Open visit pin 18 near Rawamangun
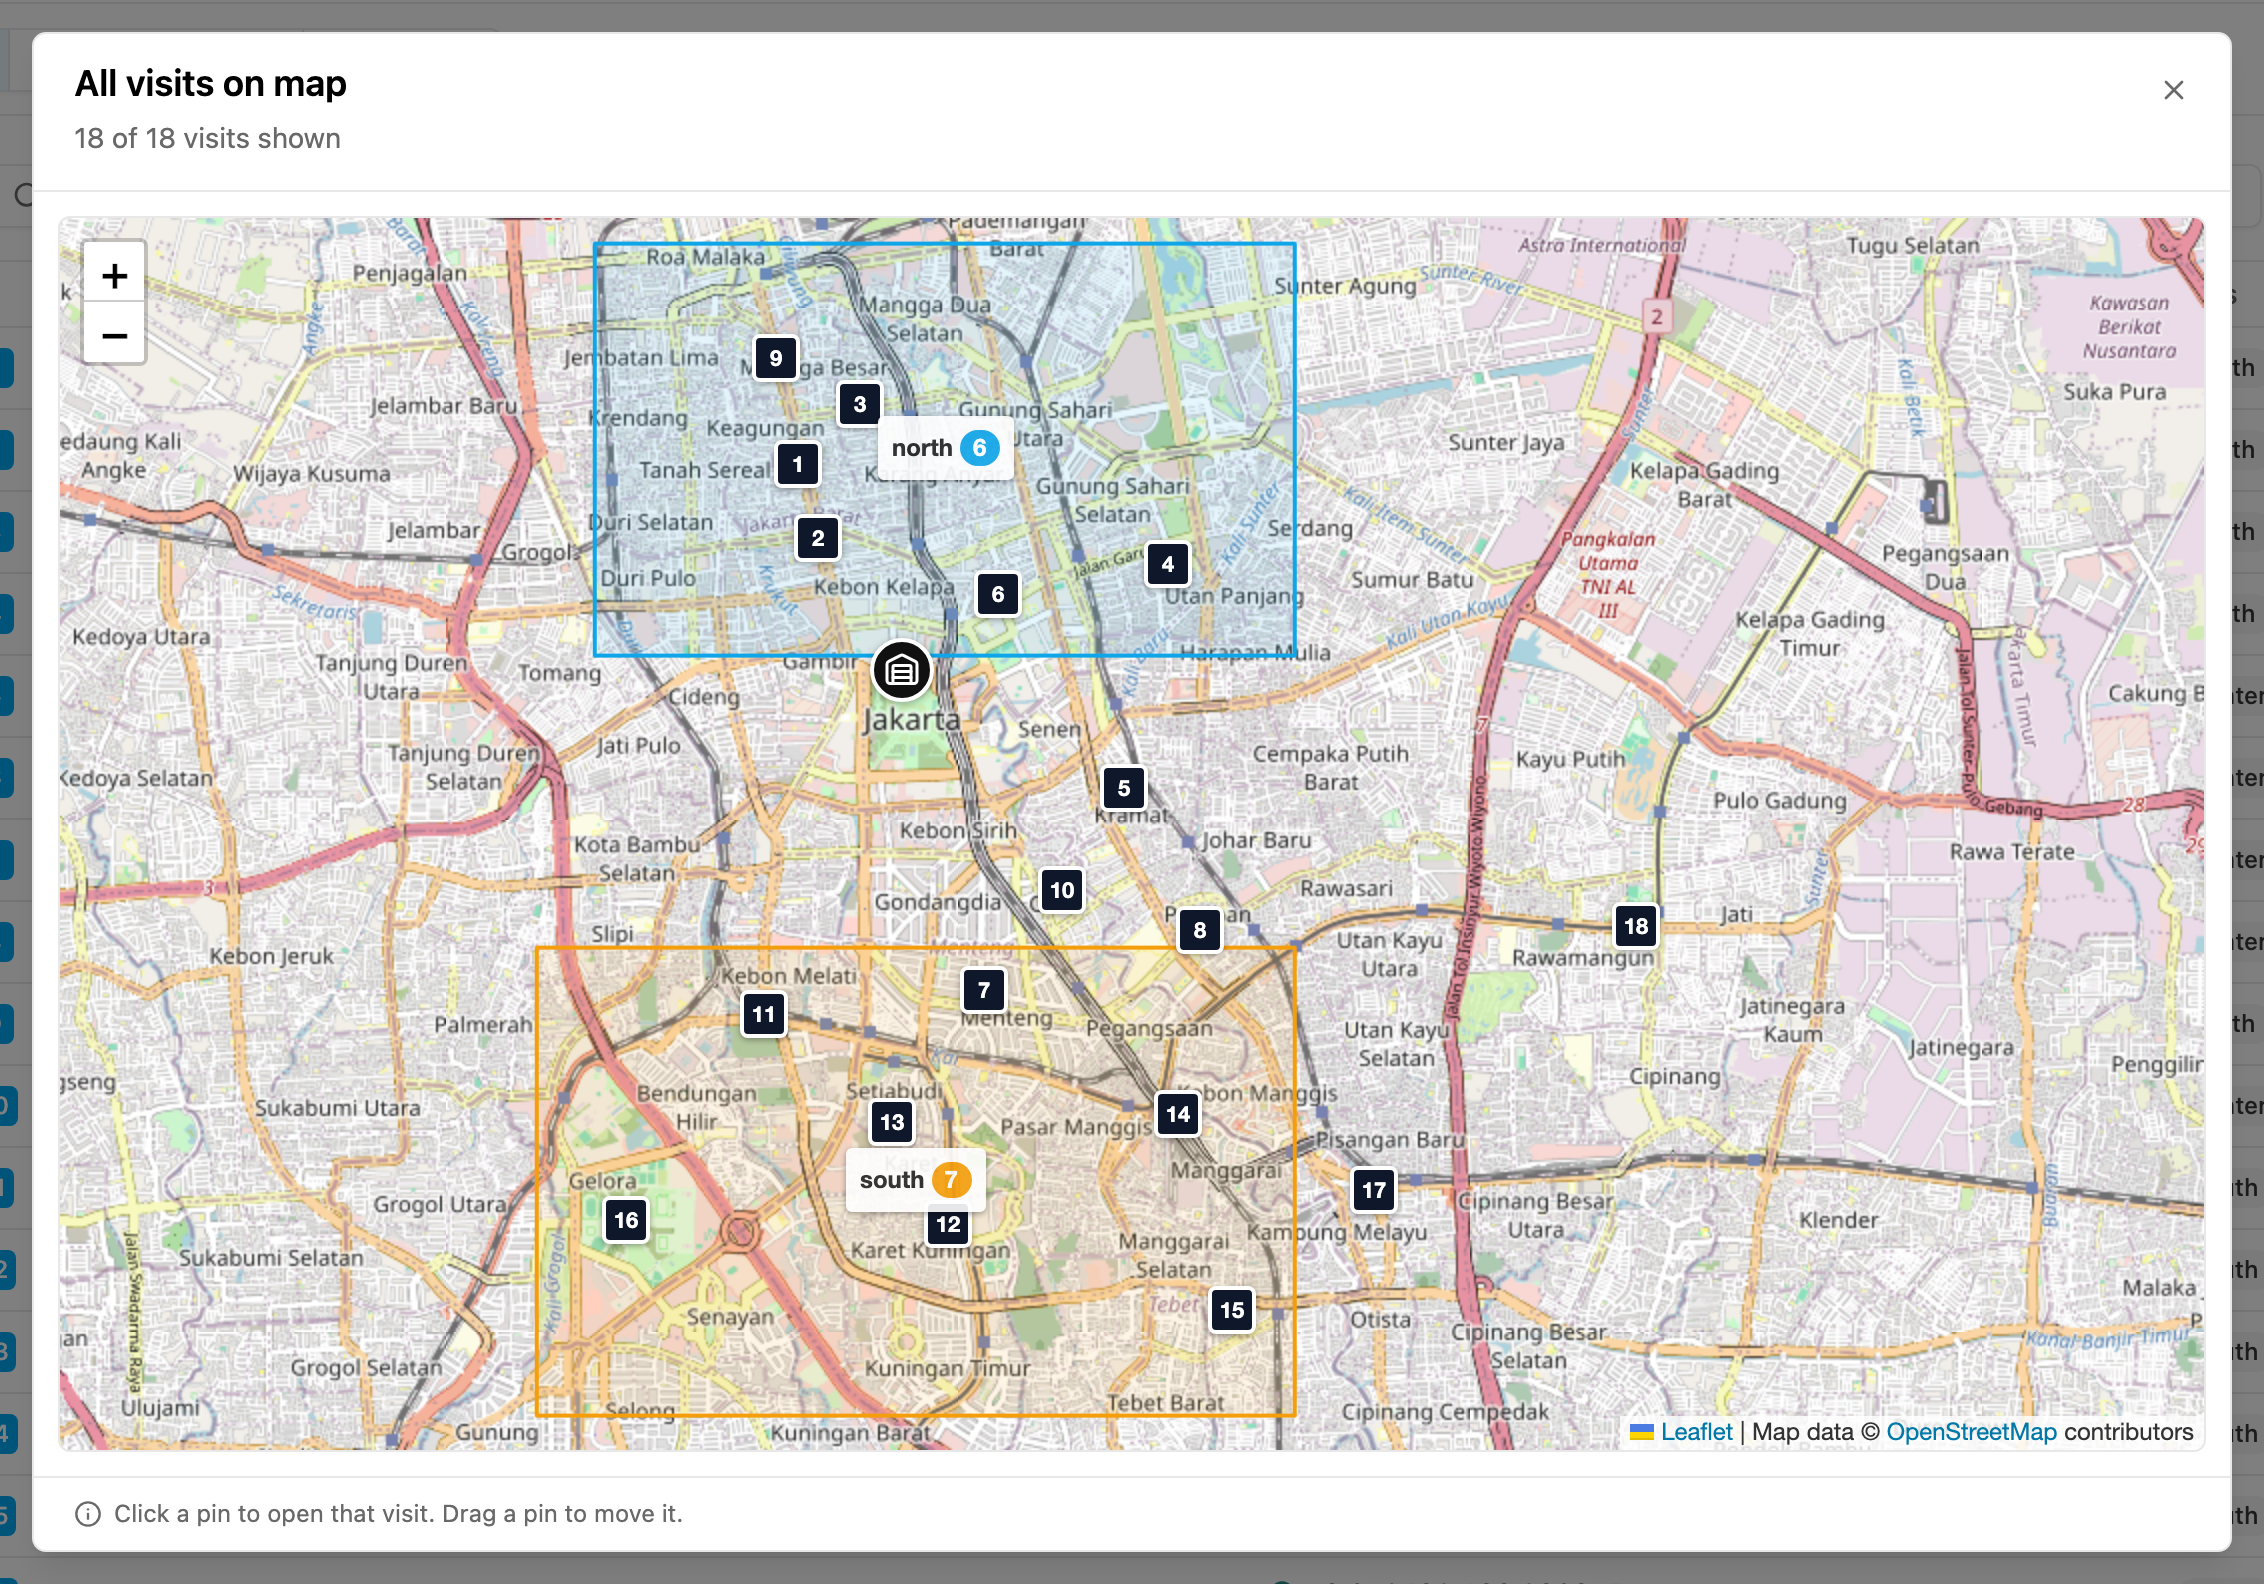Viewport: 2264px width, 1584px height. (x=1636, y=926)
